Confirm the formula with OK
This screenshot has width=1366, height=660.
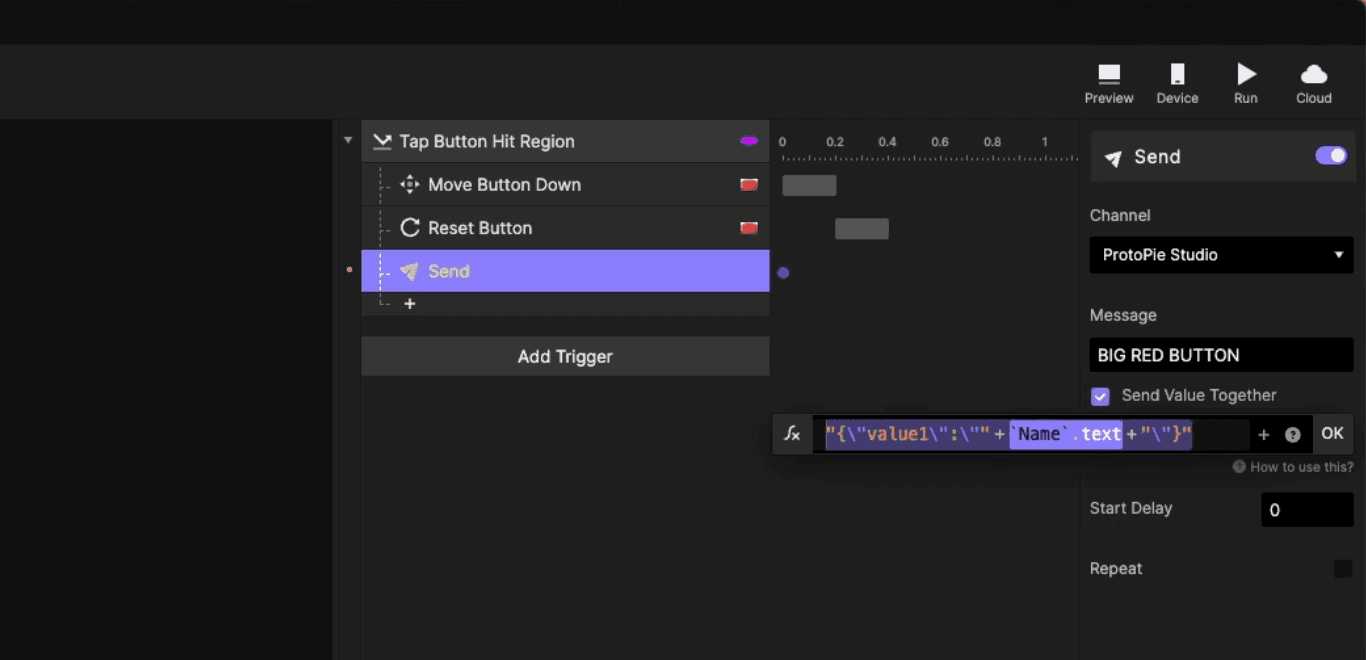pos(1332,434)
